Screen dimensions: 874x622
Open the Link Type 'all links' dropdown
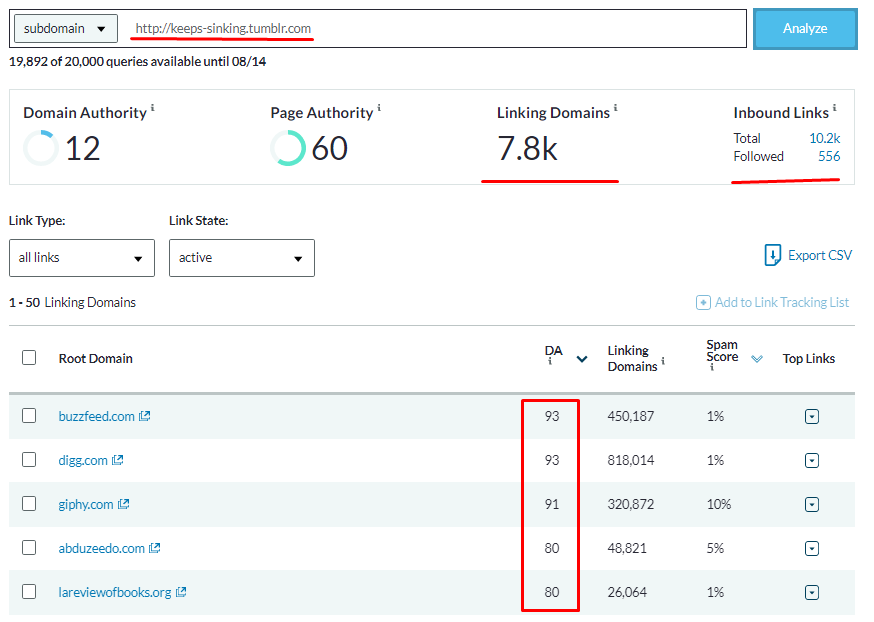point(82,257)
